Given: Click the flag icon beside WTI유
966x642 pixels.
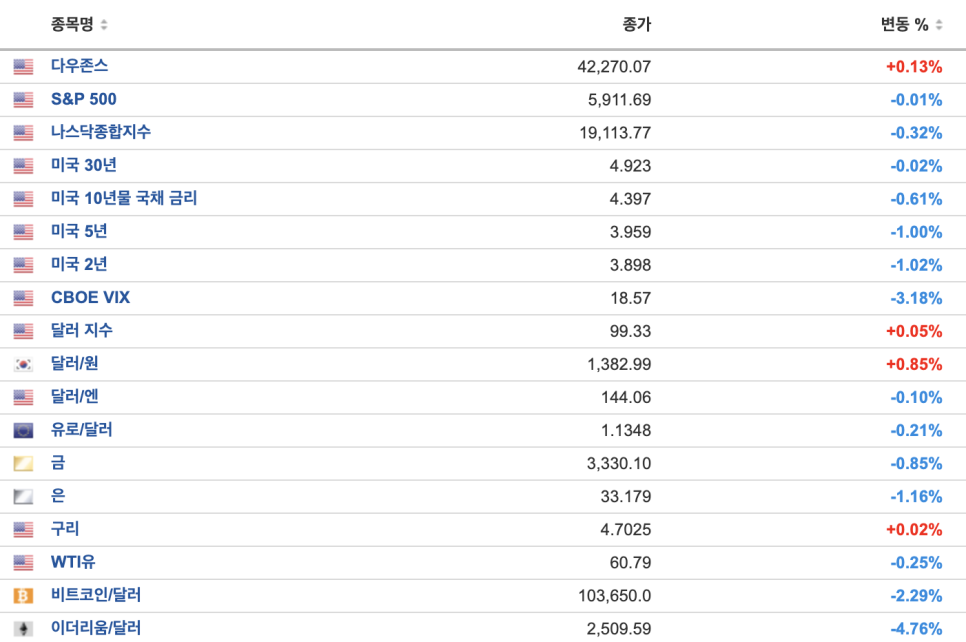Looking at the screenshot, I should click(x=23, y=563).
